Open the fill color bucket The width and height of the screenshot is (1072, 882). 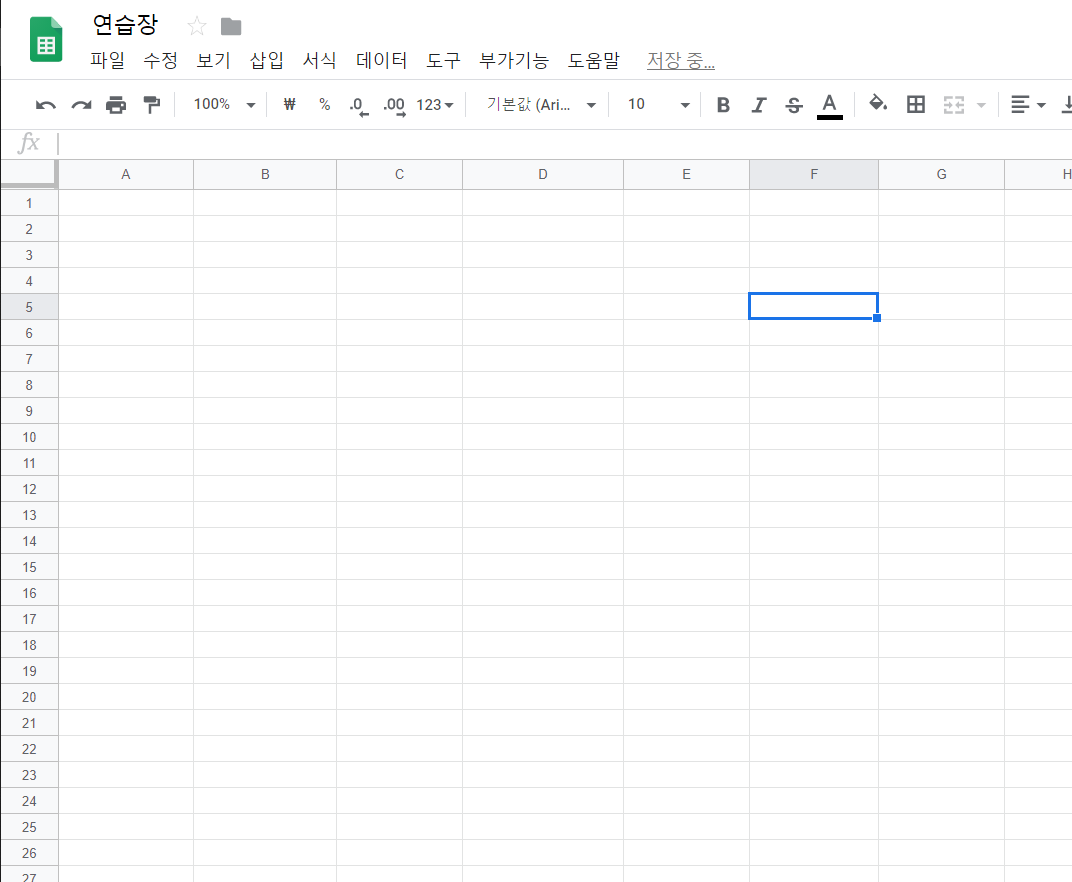click(x=878, y=104)
